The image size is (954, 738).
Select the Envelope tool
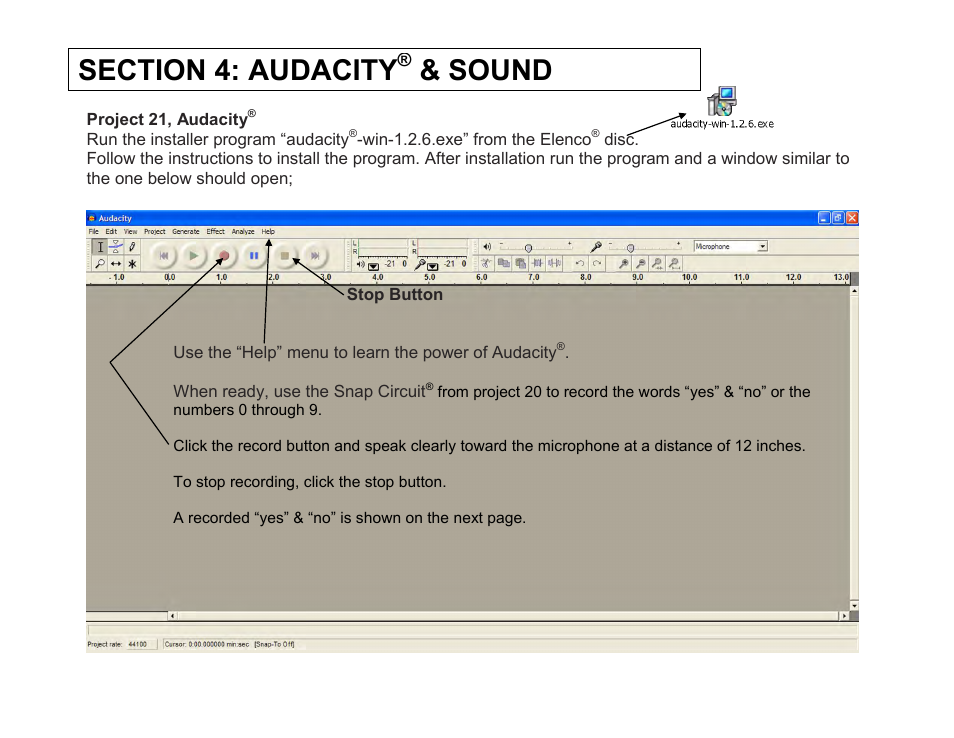point(116,247)
